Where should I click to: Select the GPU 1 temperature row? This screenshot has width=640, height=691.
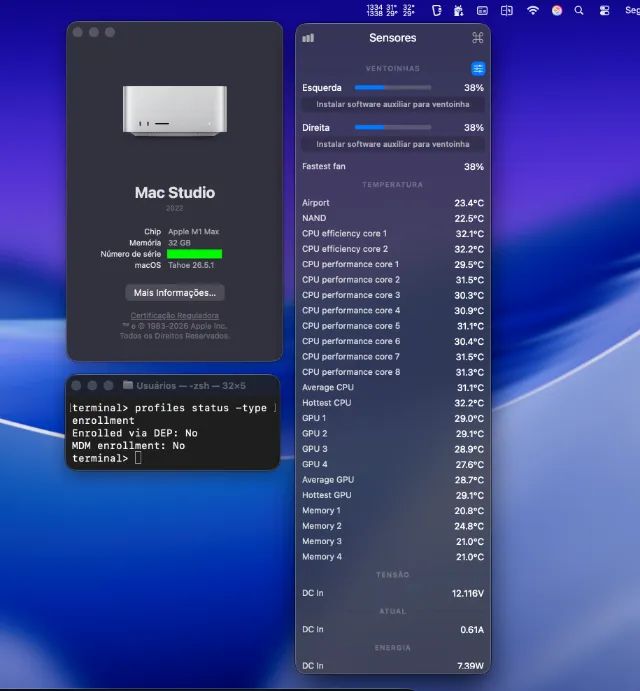point(393,418)
